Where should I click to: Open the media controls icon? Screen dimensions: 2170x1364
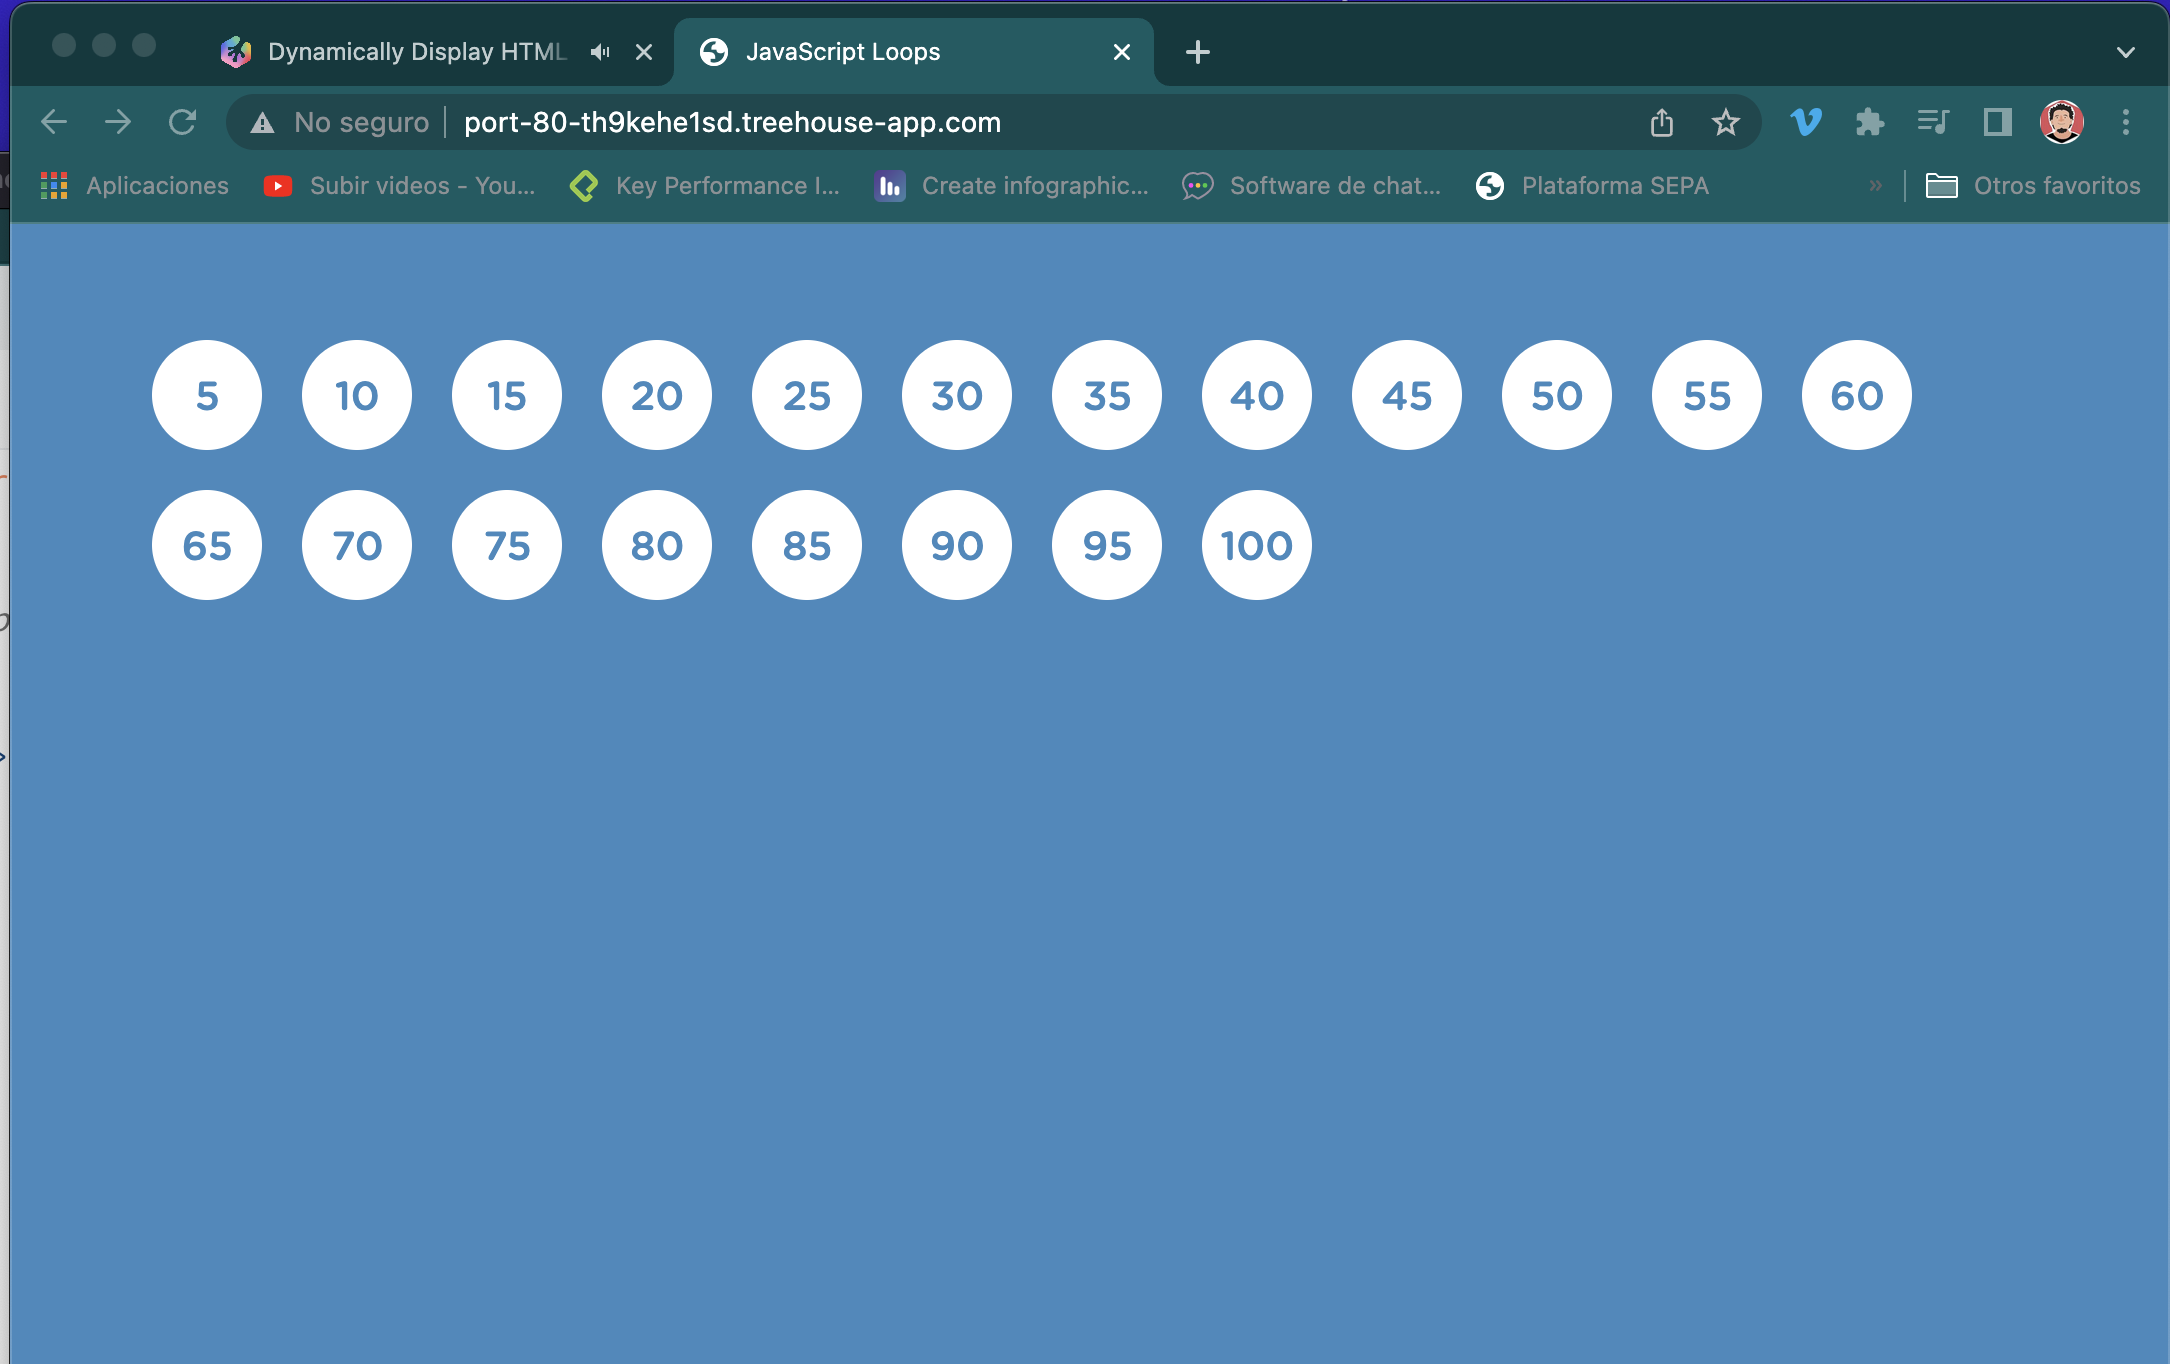(1933, 122)
